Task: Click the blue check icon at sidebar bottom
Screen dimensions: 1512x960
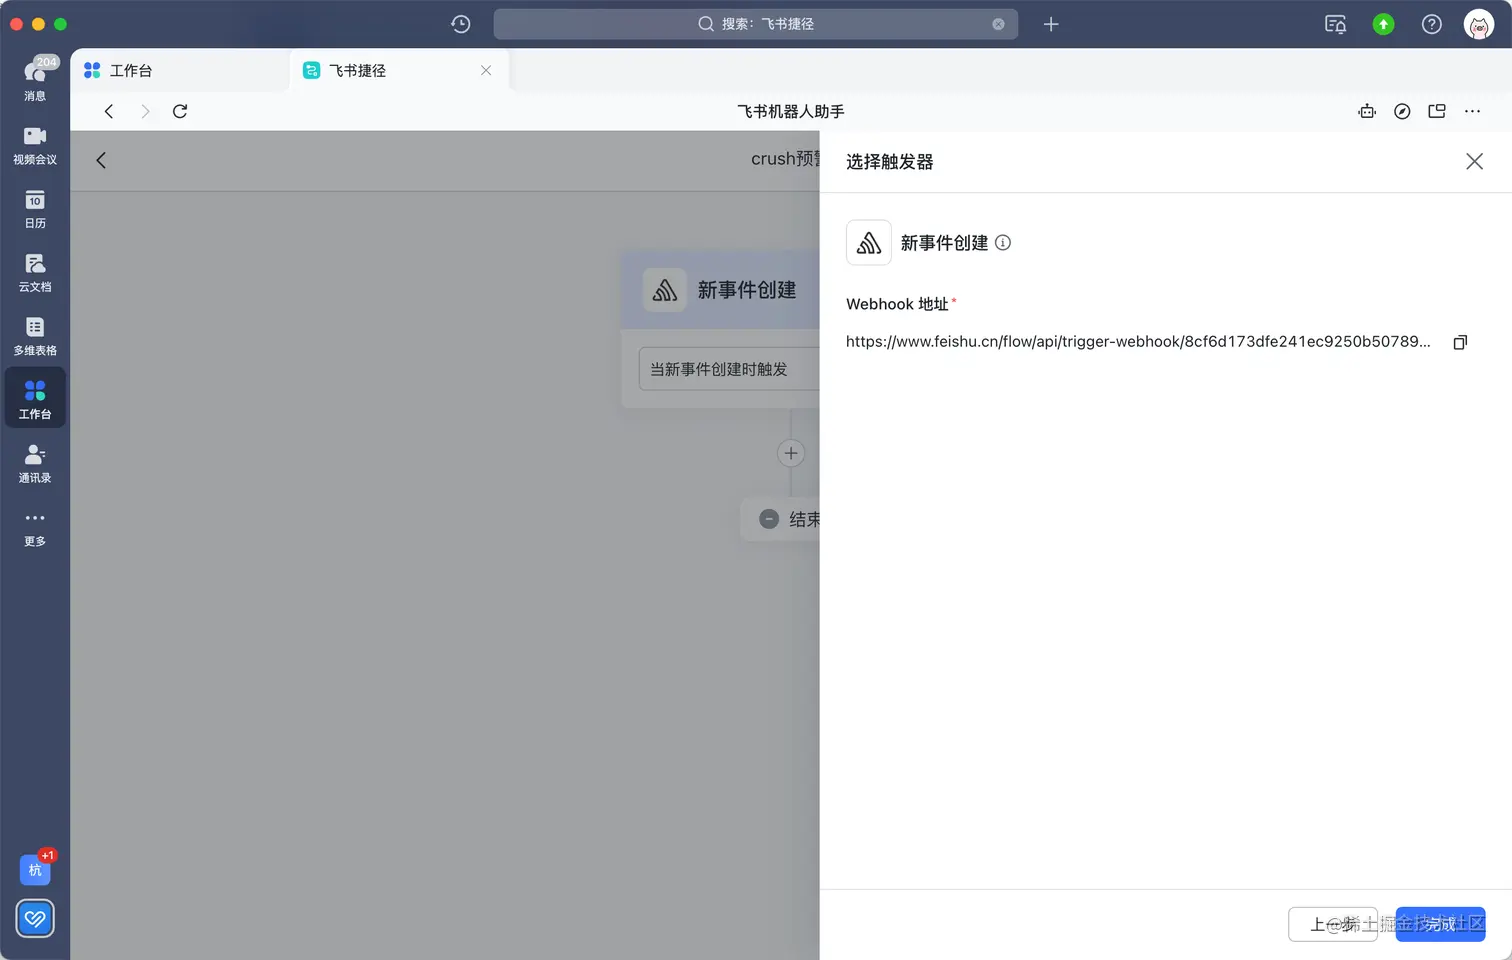Action: tap(35, 918)
